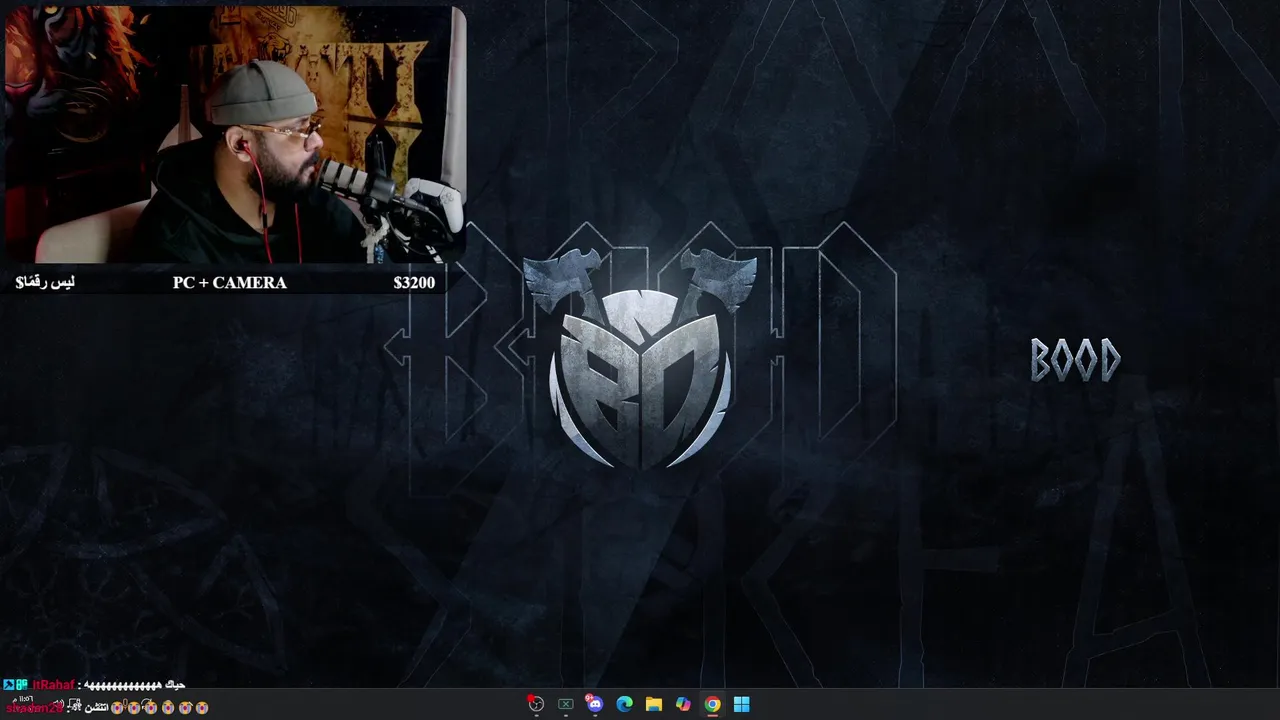
Task: Click the PC + CAMERA goal label
Action: click(229, 283)
